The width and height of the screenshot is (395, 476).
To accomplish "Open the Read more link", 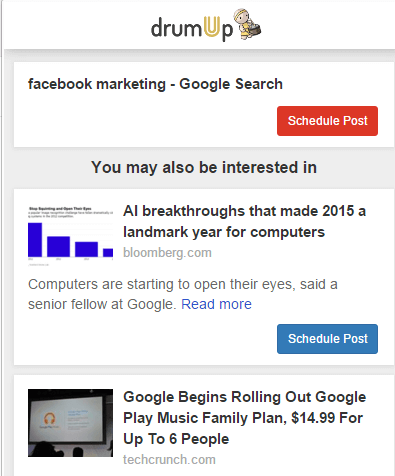I will tap(216, 304).
